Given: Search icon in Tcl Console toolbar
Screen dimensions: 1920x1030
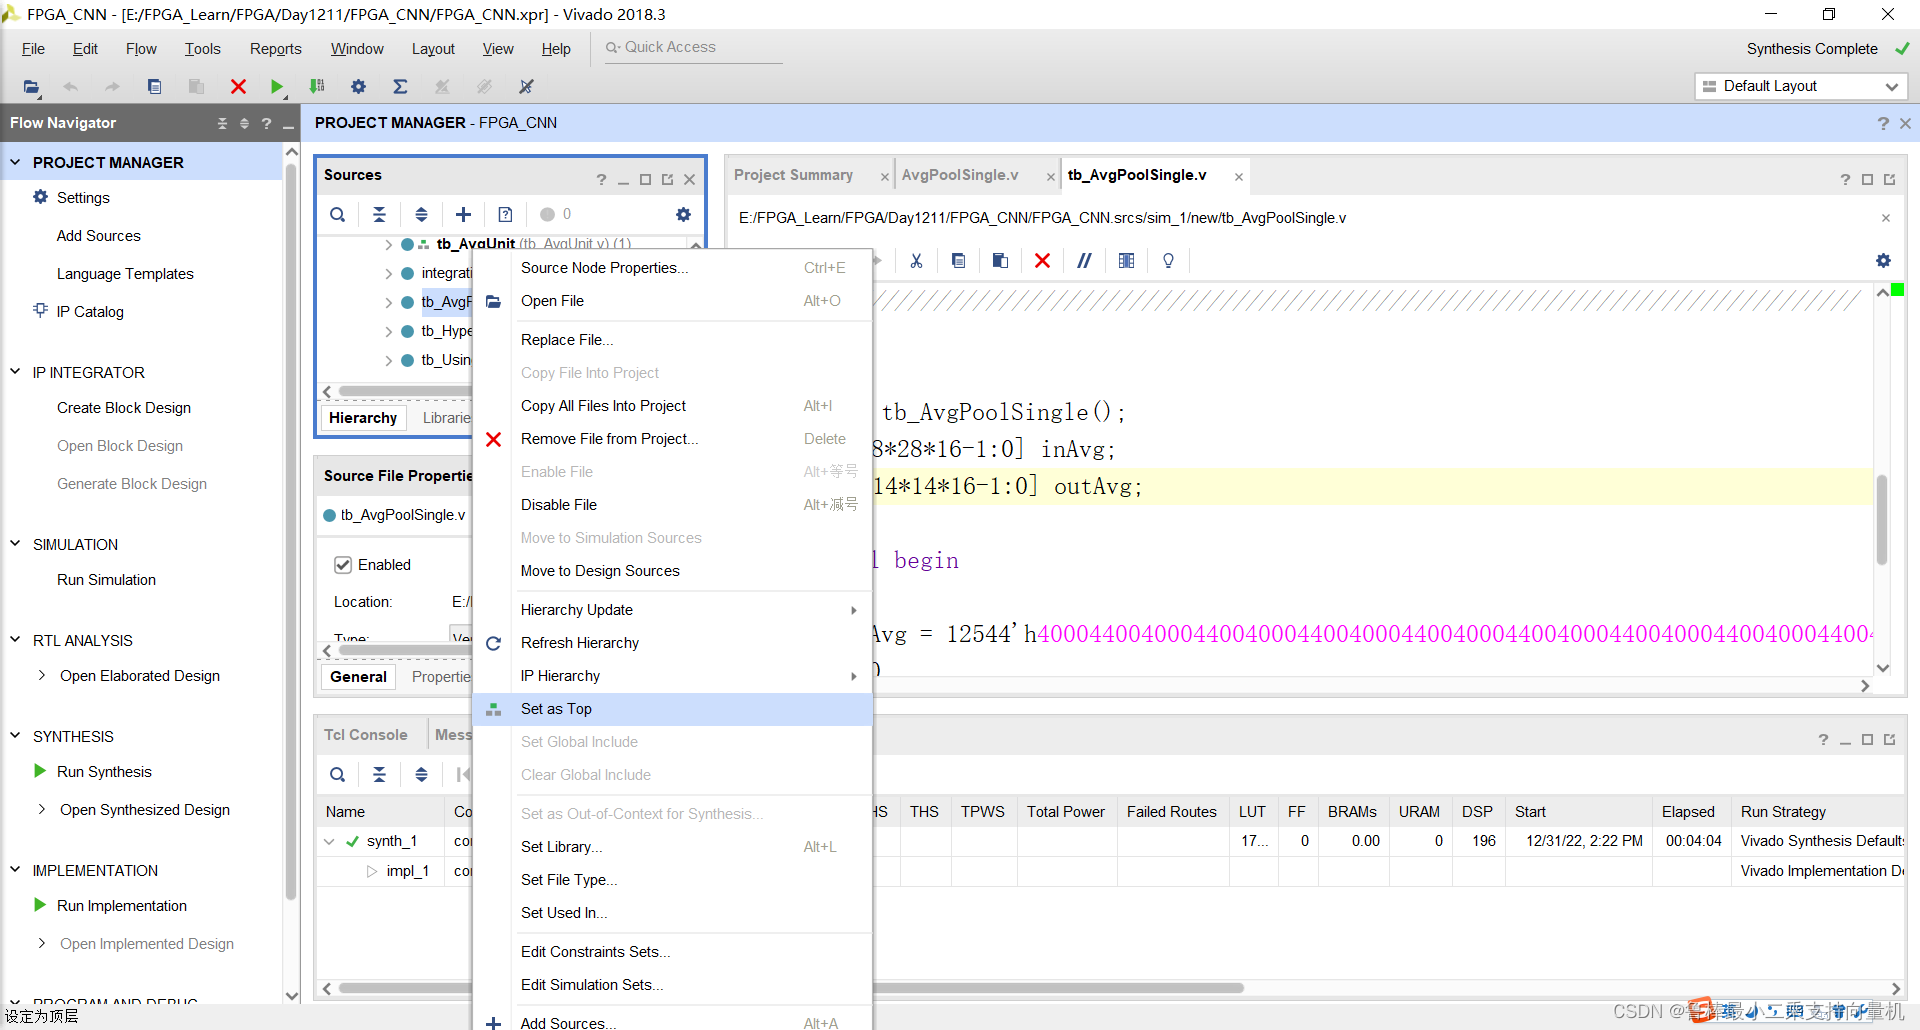Looking at the screenshot, I should point(338,774).
